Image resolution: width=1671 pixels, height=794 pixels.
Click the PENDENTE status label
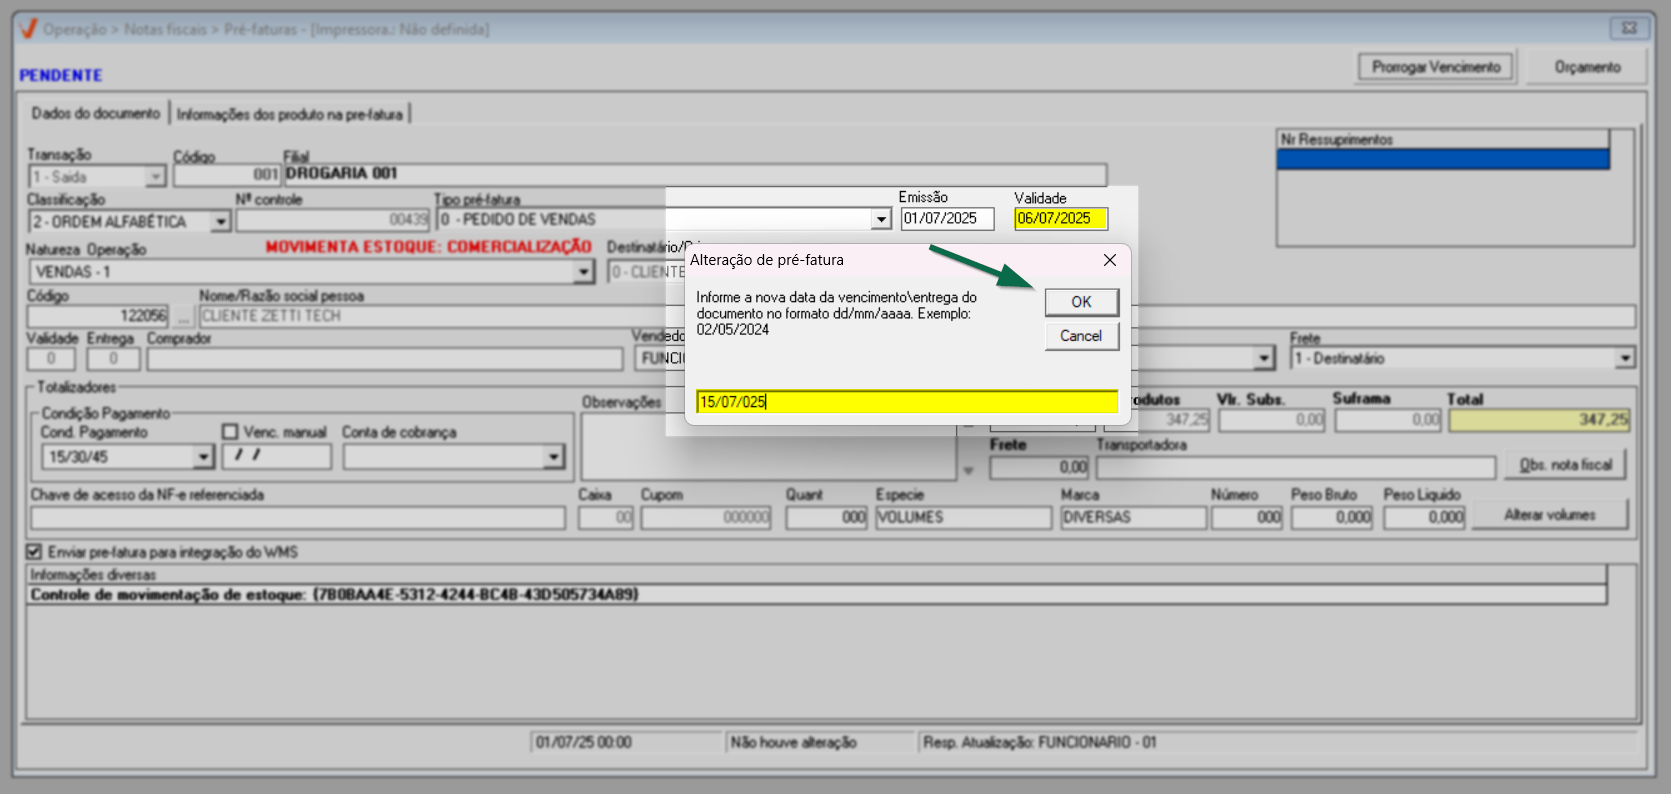tap(61, 76)
